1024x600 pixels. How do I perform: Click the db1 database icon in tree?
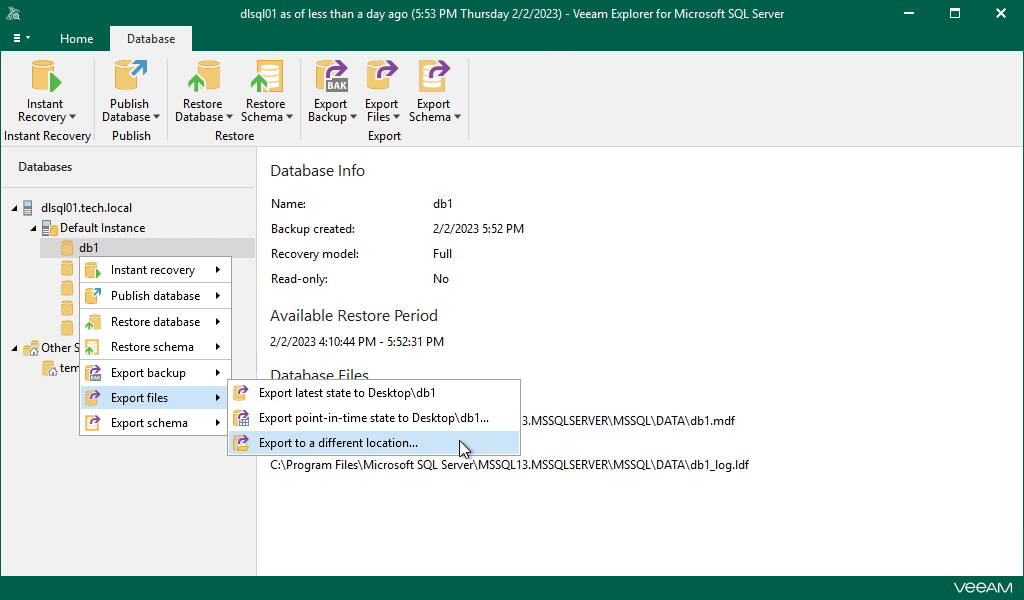pyautogui.click(x=67, y=247)
